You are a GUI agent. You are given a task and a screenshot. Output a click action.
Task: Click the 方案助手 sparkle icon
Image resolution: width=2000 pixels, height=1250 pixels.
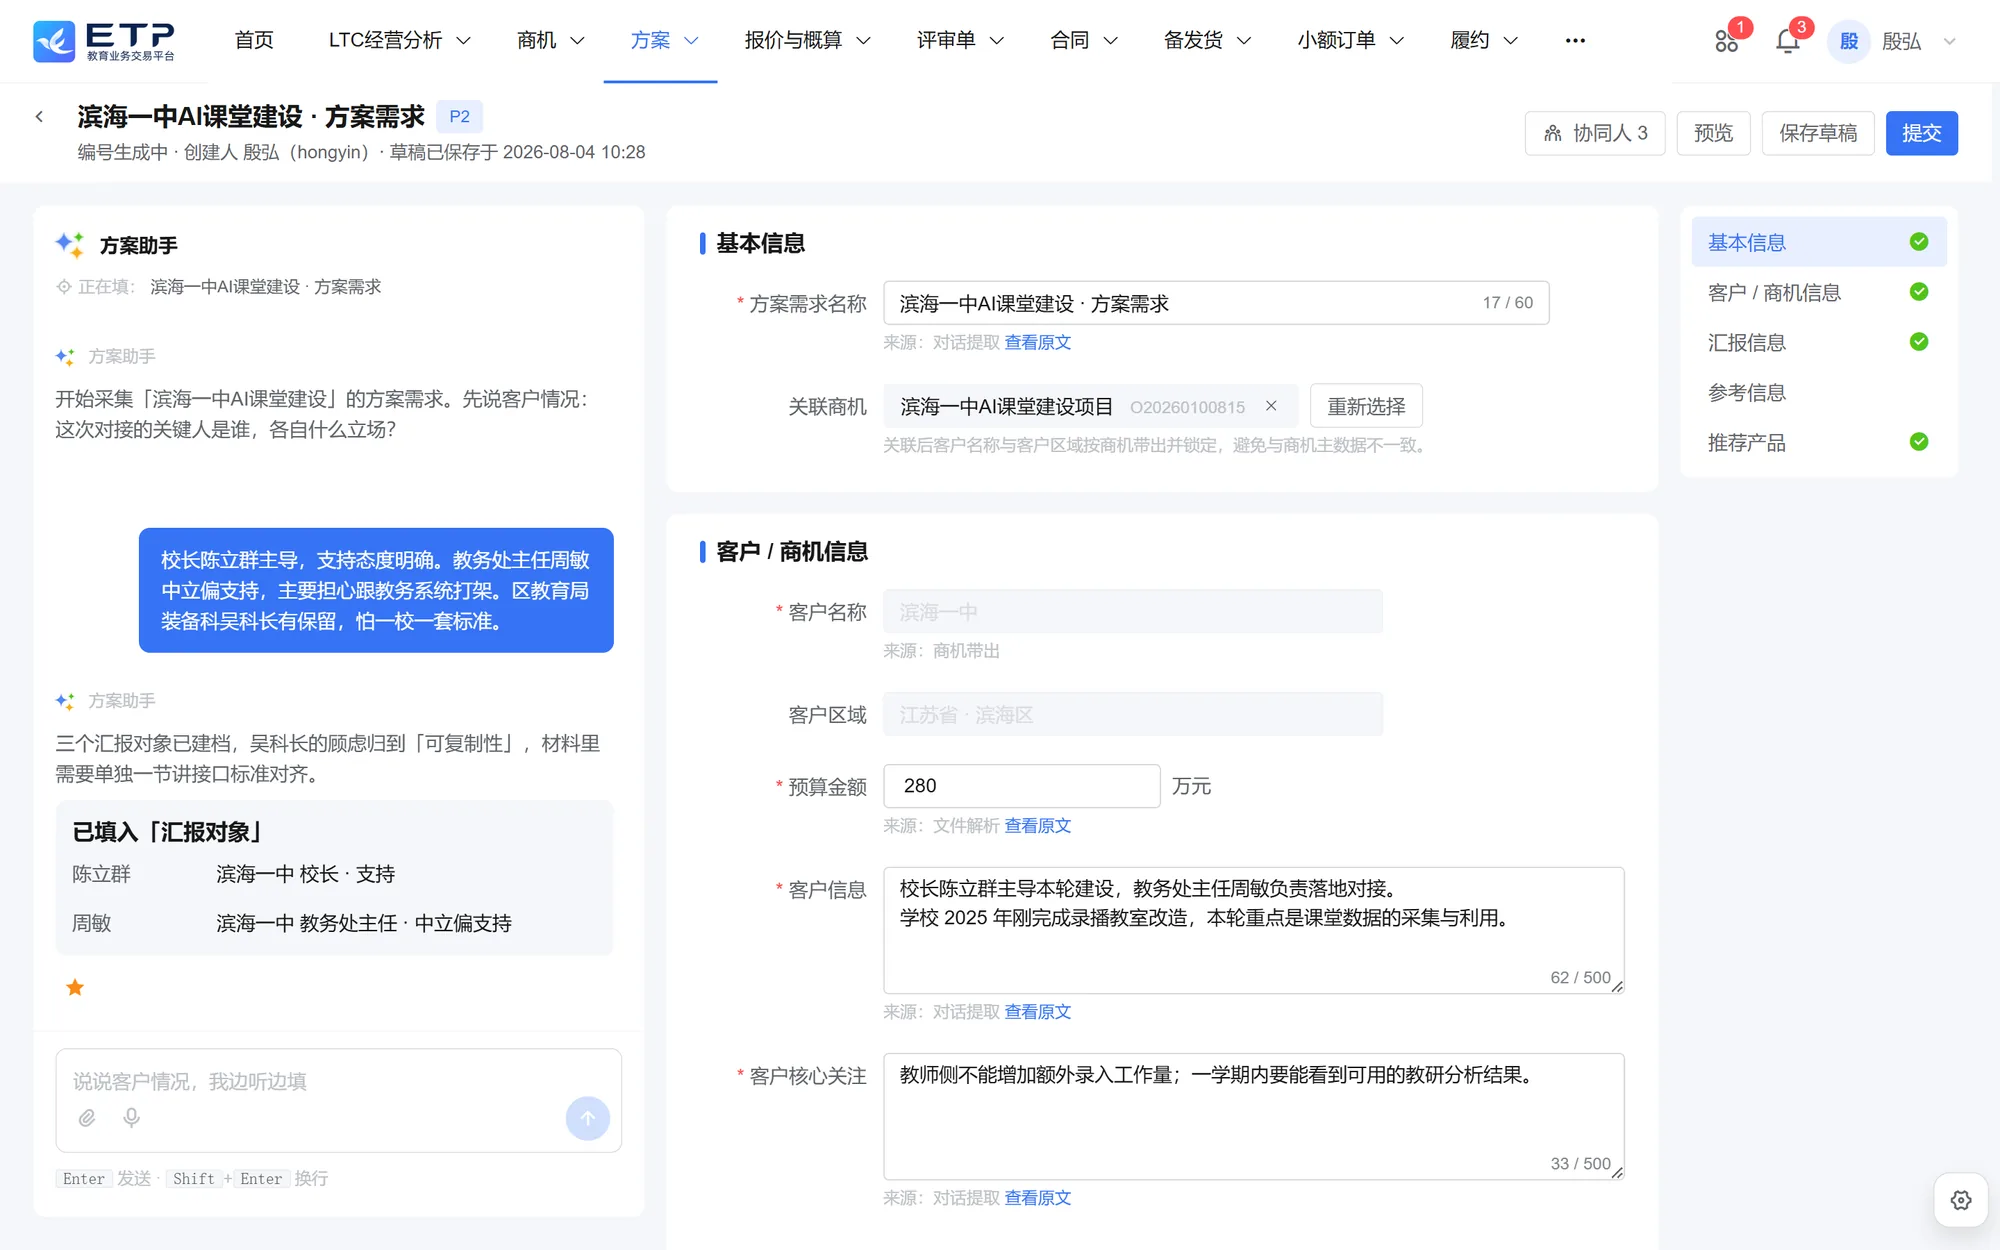[x=69, y=245]
